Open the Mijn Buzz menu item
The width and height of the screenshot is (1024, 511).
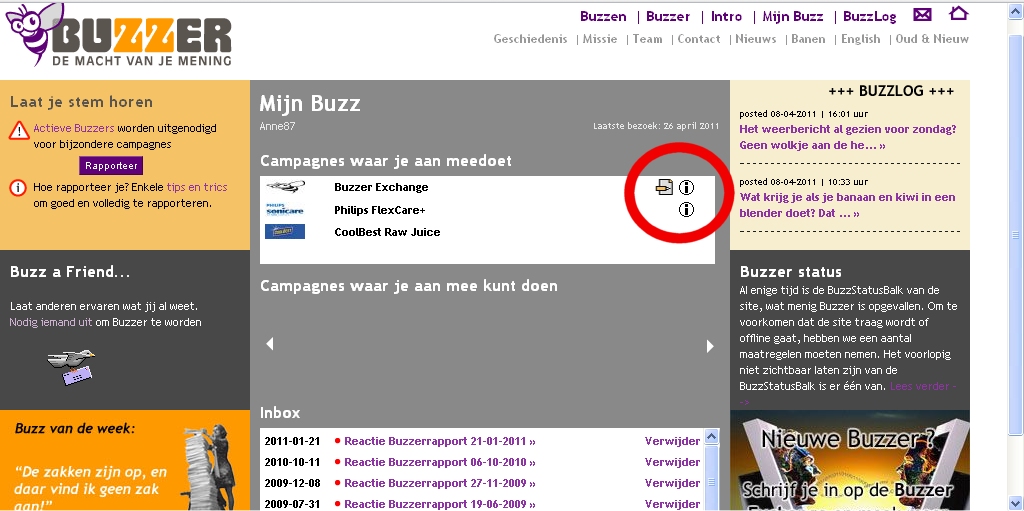[793, 16]
